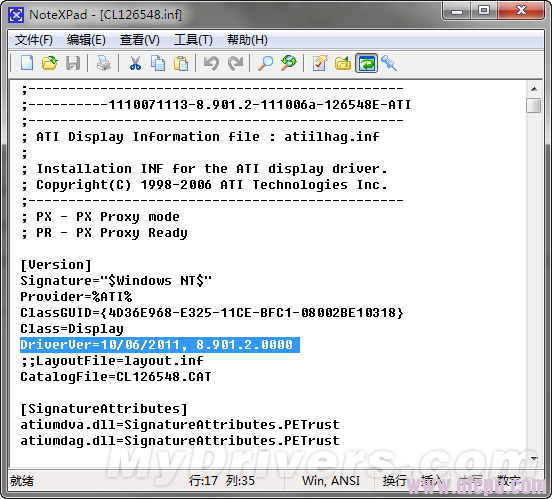Click the PR - PX Proxy Ready line

click(x=104, y=233)
